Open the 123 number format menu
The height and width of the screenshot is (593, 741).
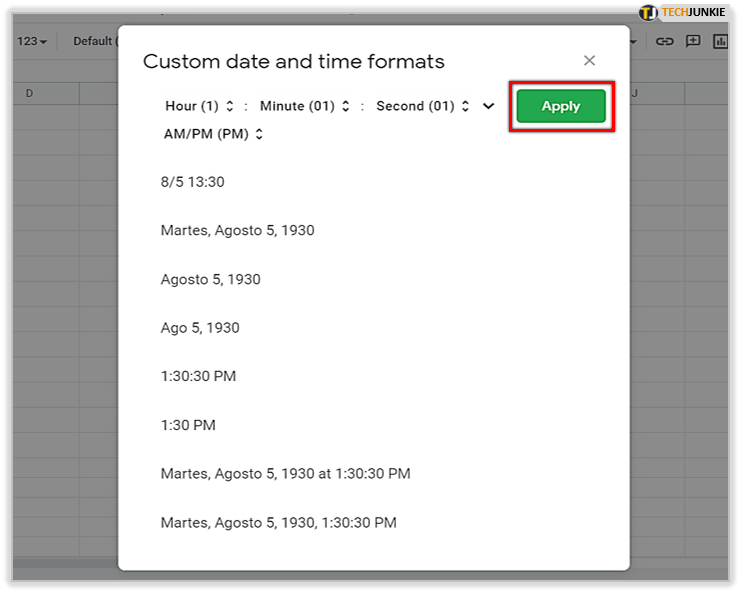[32, 41]
